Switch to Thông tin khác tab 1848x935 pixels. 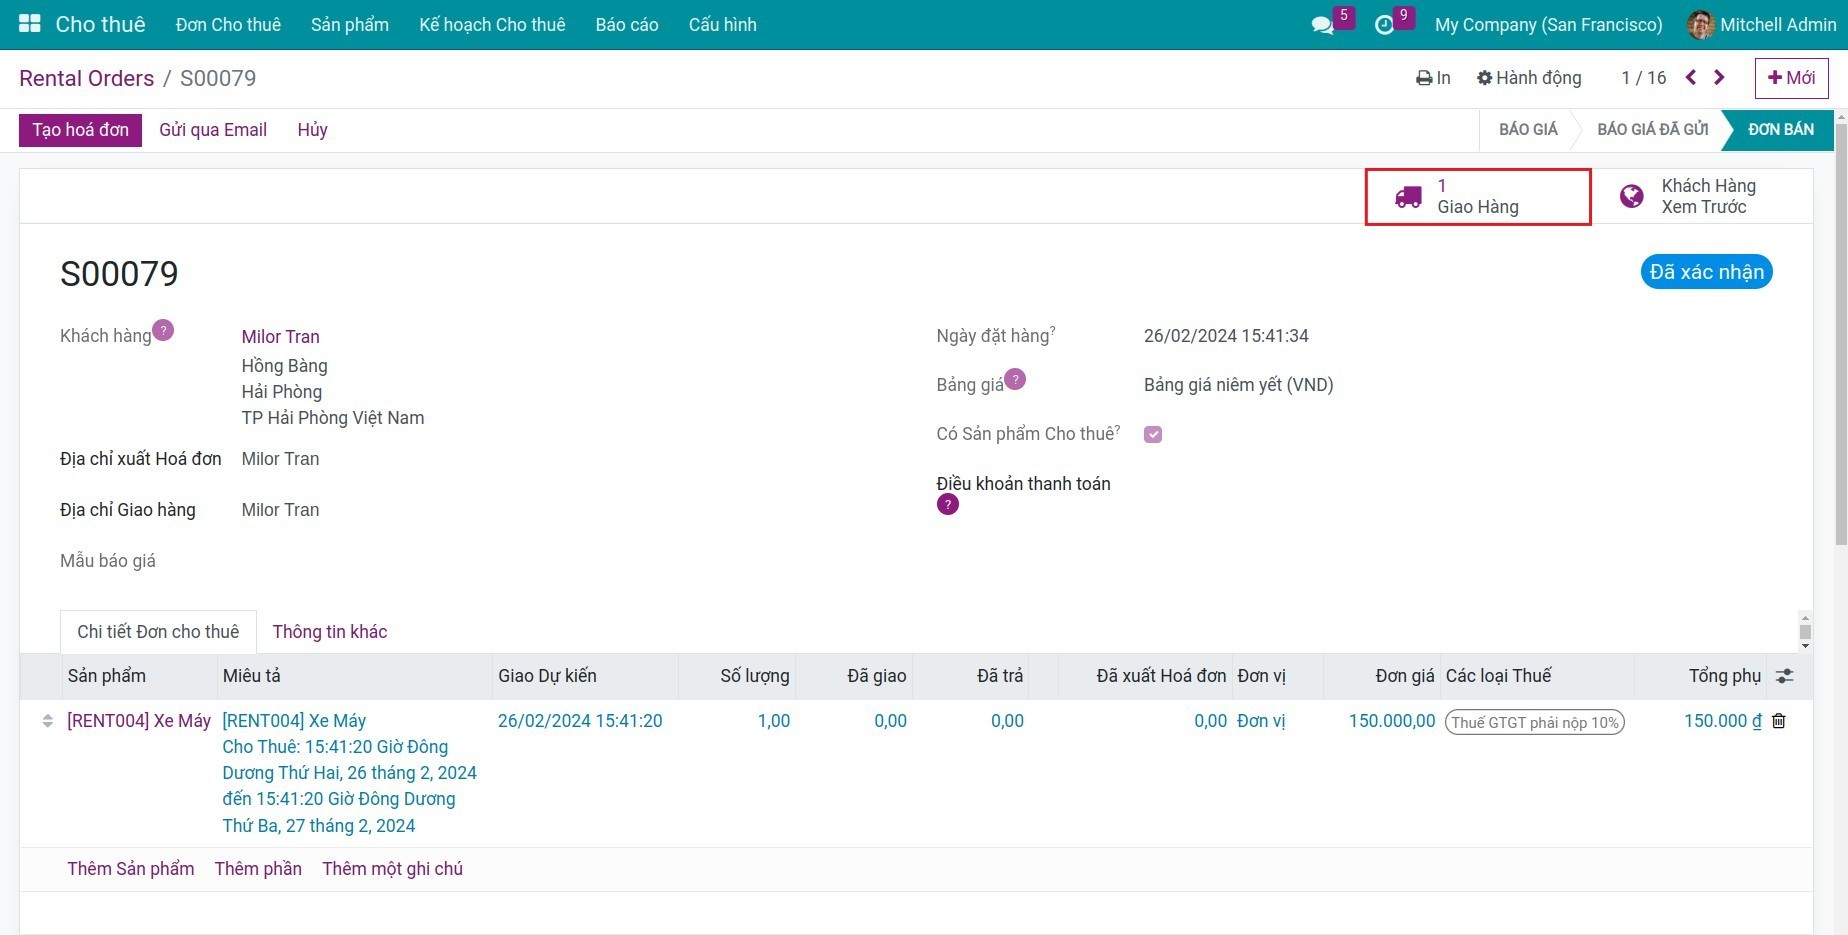[329, 632]
